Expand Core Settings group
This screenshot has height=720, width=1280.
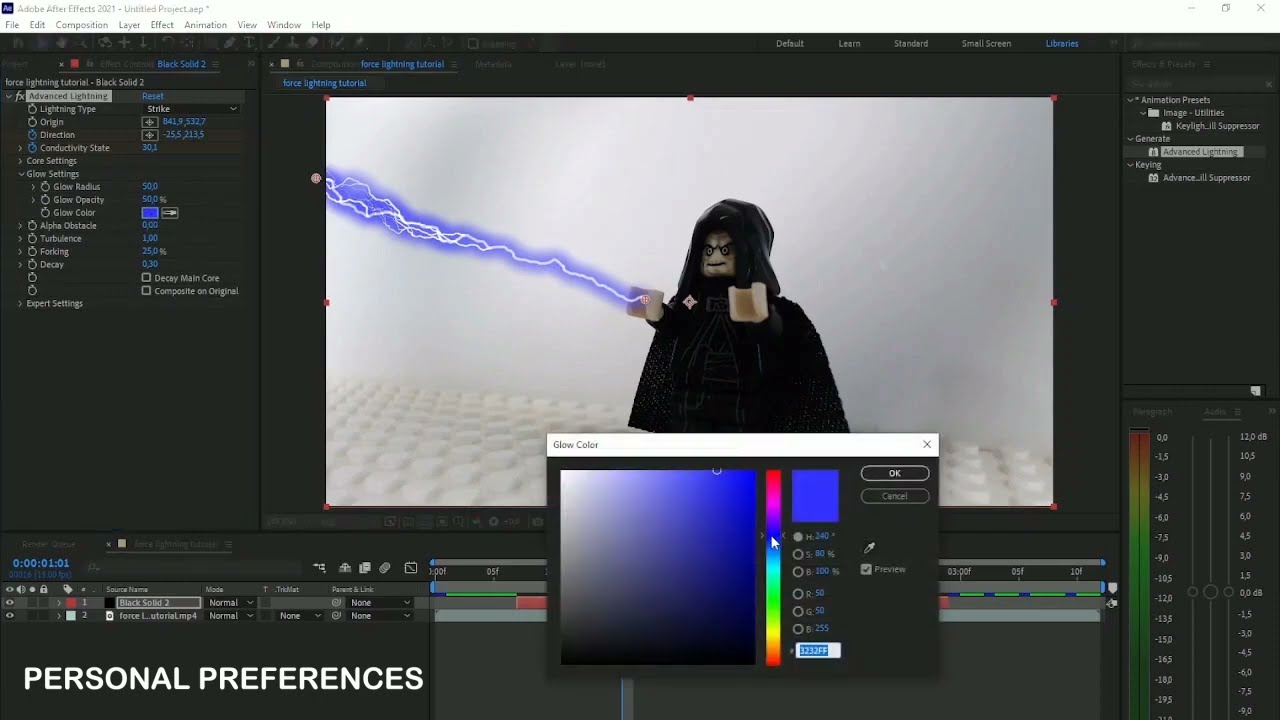point(20,161)
